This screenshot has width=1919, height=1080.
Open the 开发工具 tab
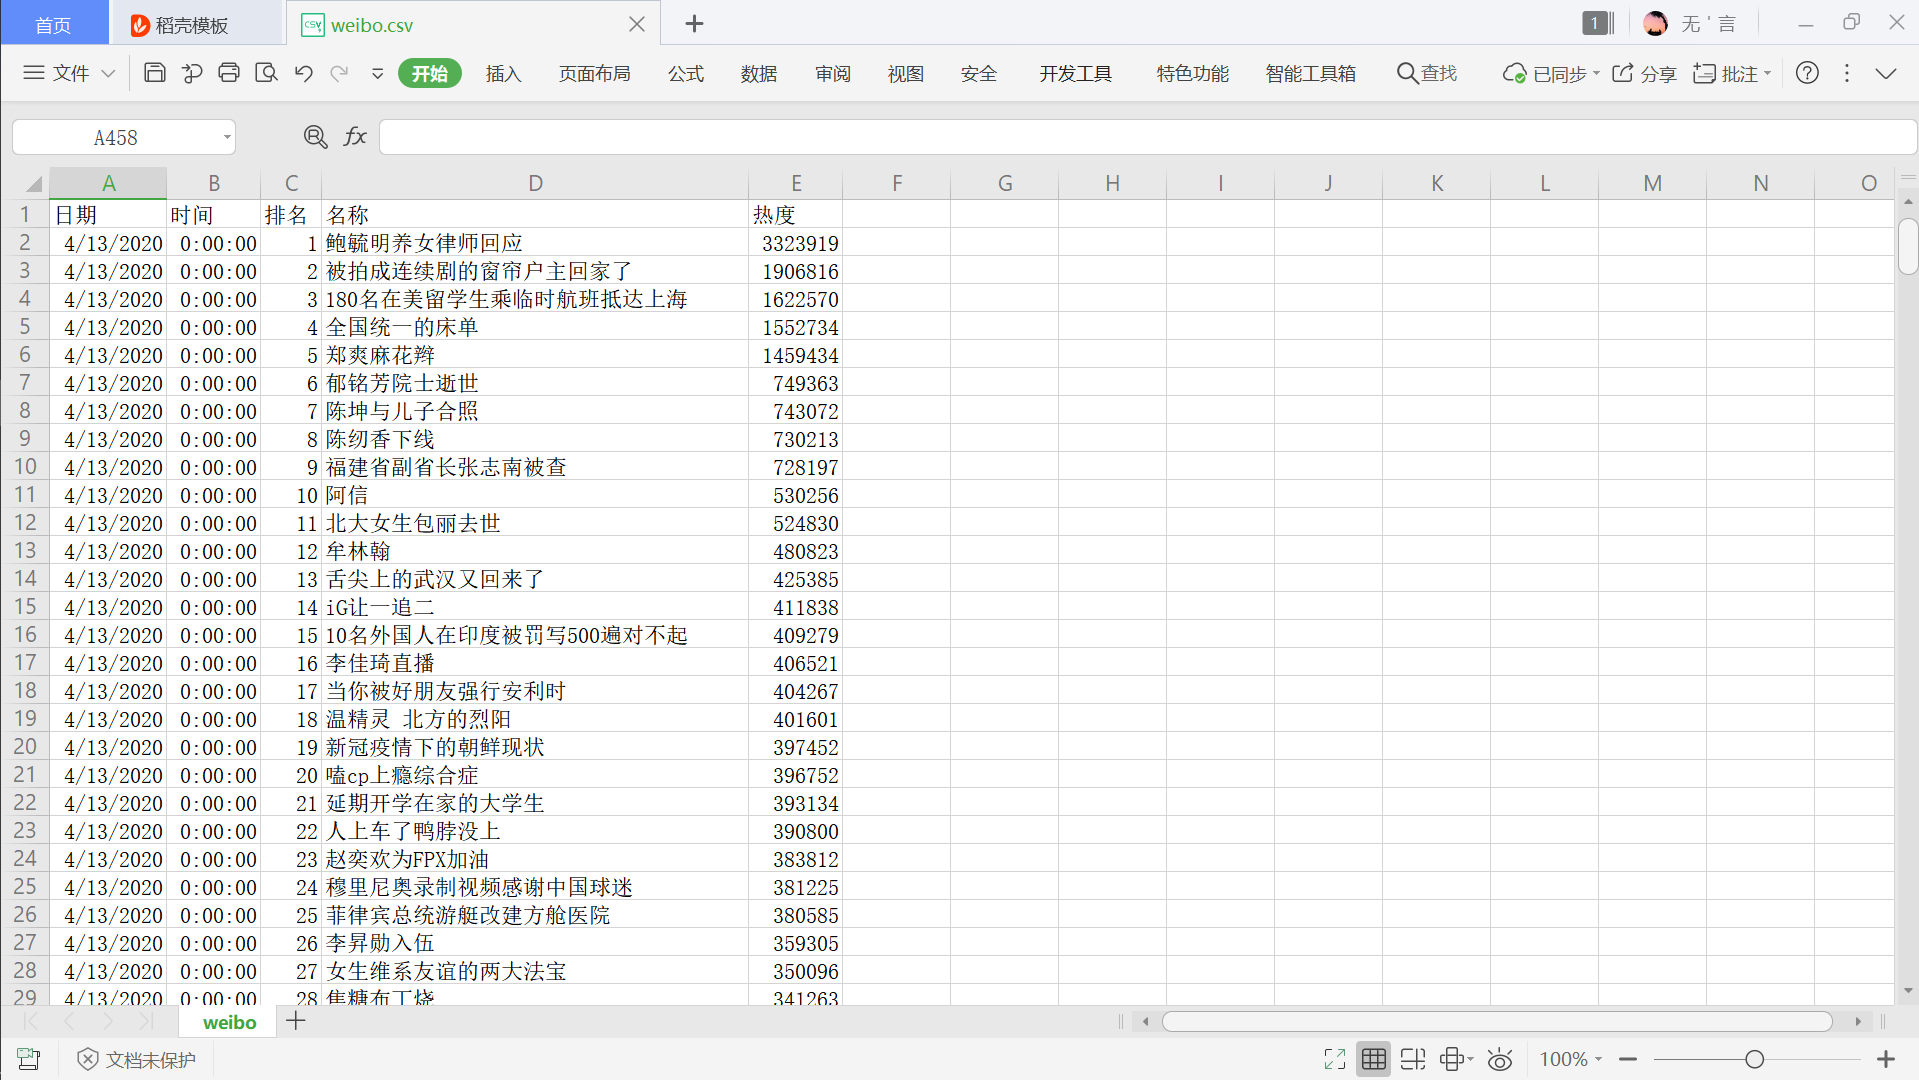coord(1075,73)
